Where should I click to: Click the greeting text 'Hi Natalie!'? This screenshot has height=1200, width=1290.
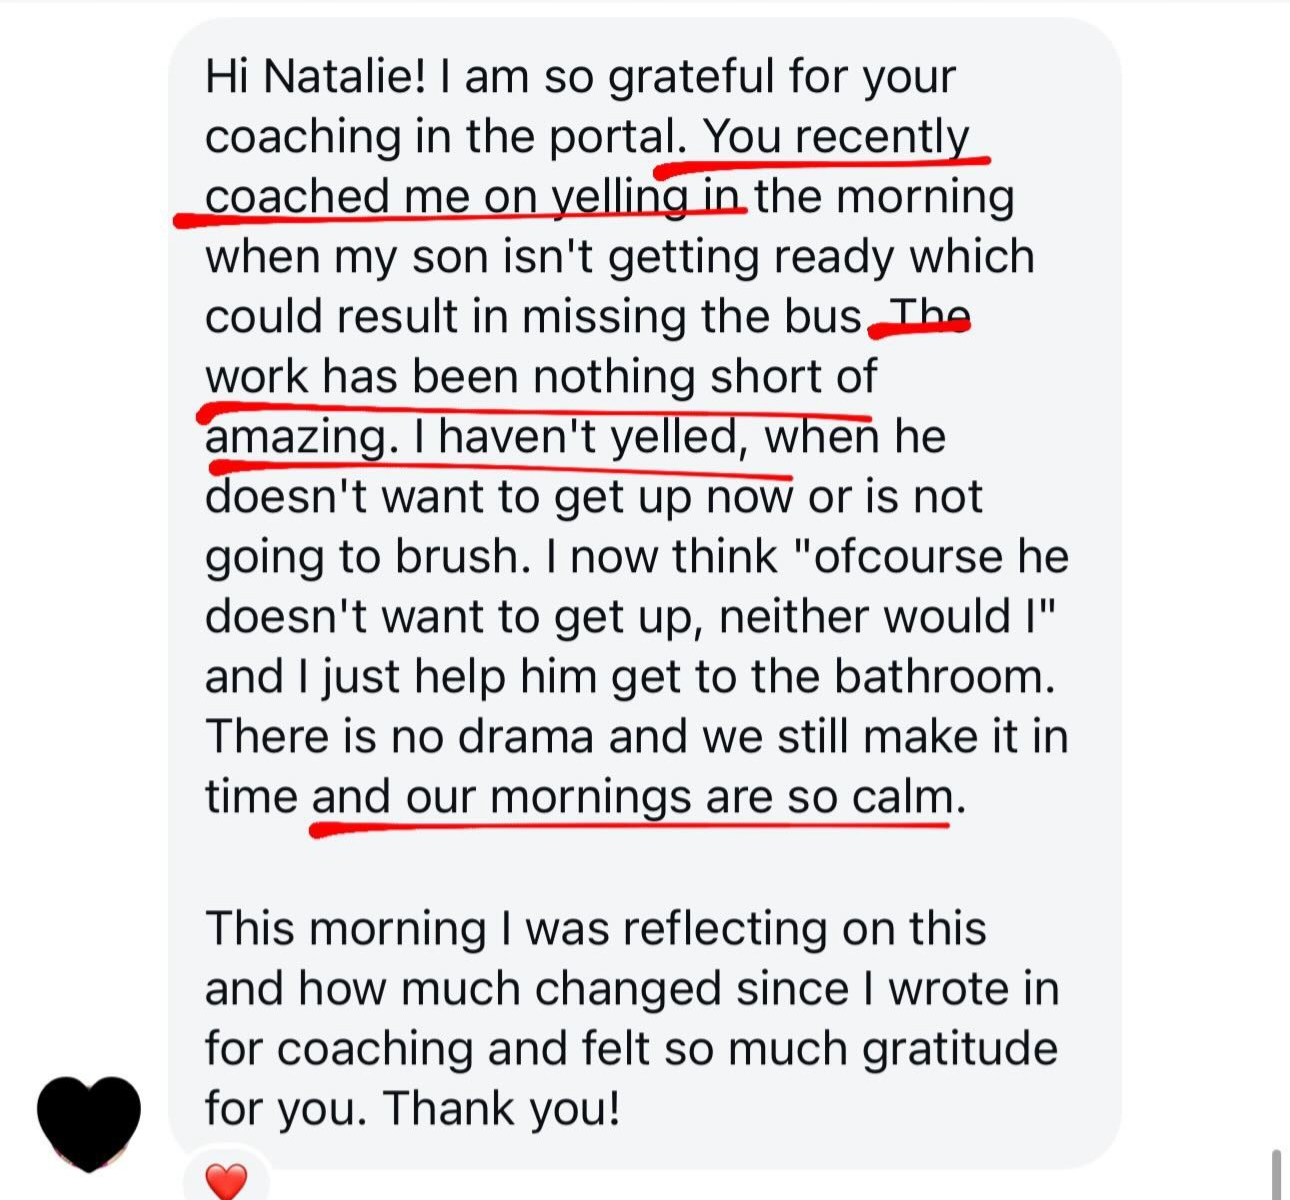pyautogui.click(x=314, y=77)
